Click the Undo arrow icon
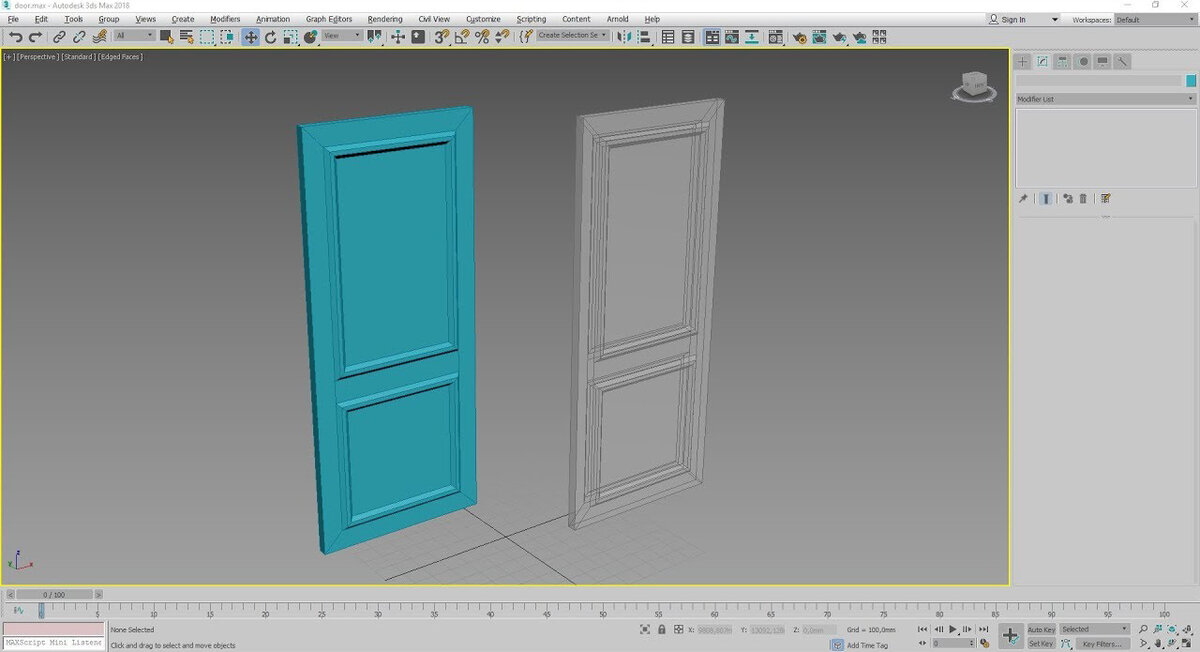The height and width of the screenshot is (652, 1200). (x=15, y=36)
